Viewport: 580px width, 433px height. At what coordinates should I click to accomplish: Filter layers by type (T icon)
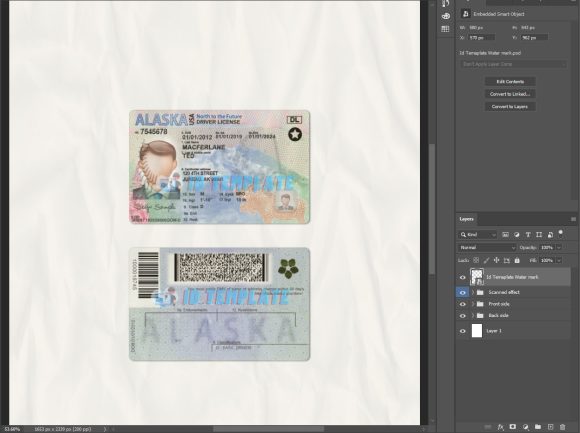(528, 235)
